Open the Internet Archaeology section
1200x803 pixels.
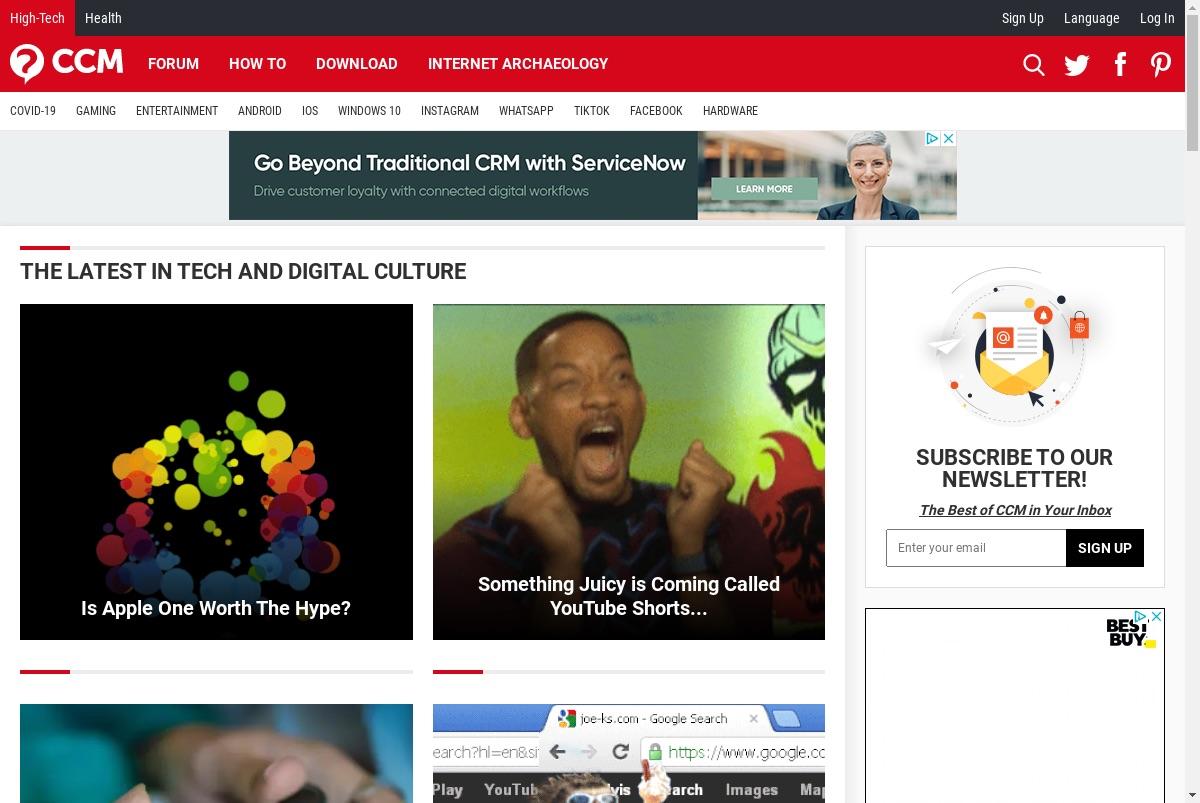coord(518,64)
